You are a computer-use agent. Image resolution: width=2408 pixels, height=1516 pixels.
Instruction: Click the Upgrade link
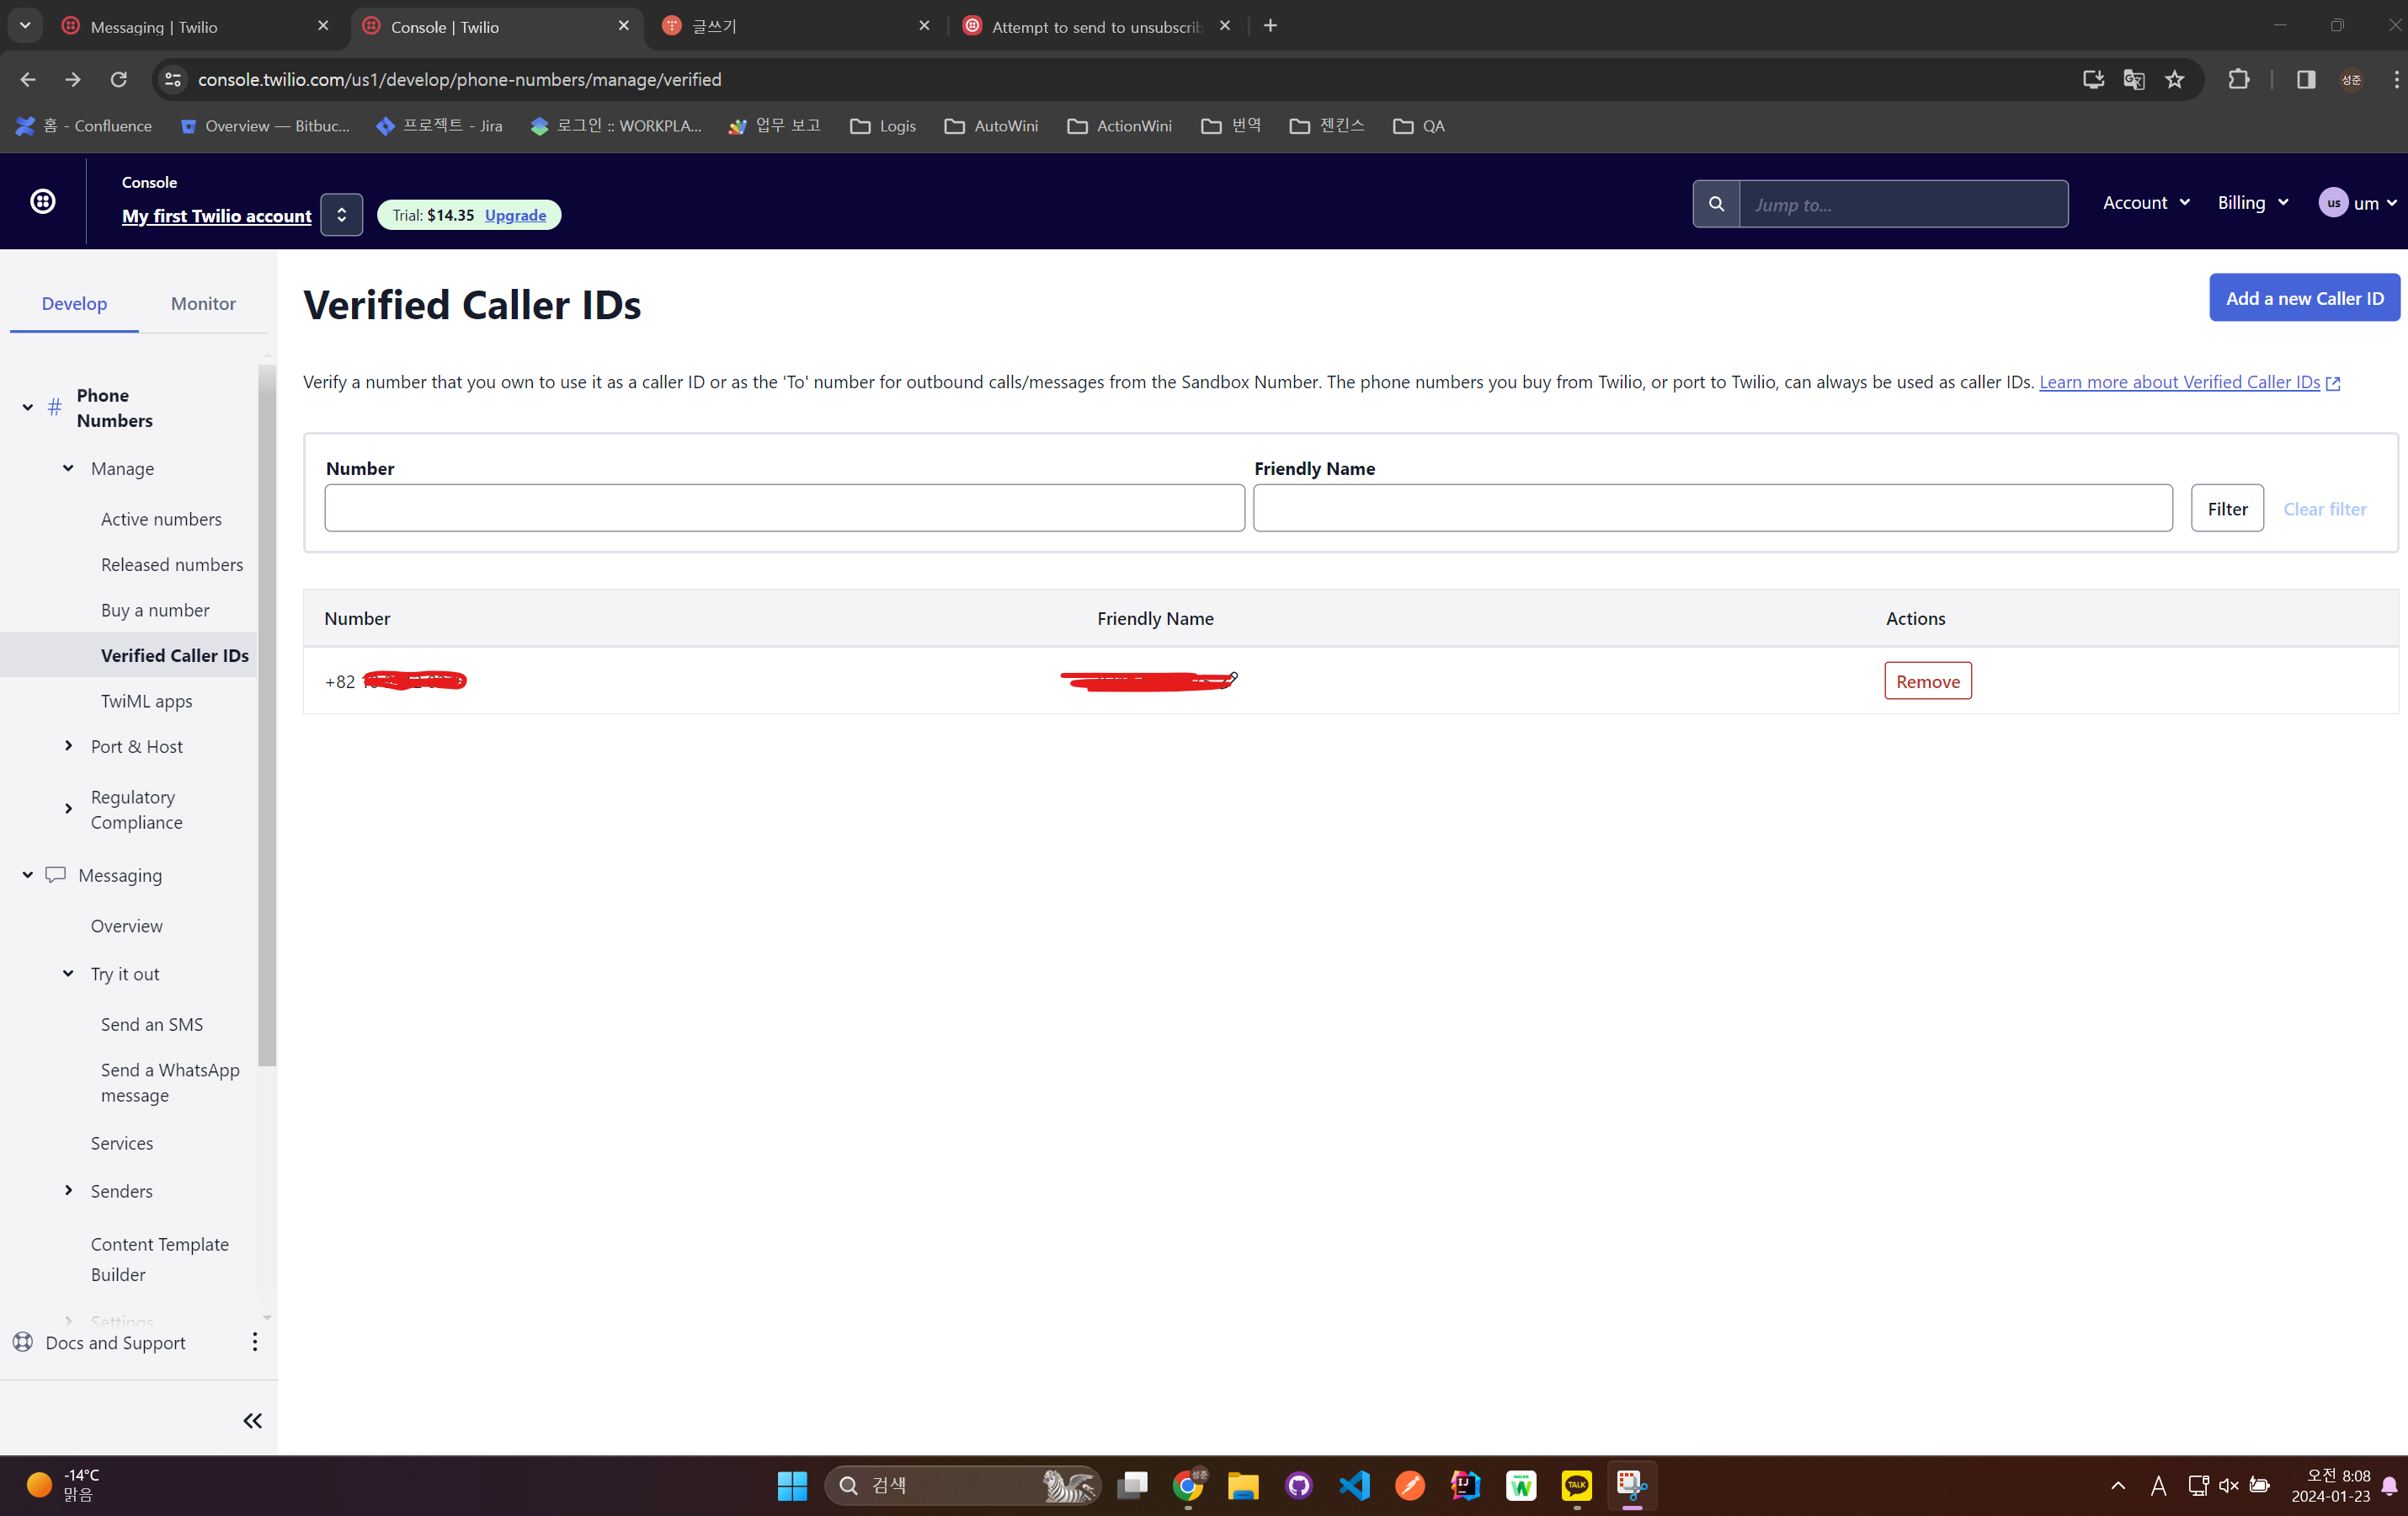(515, 215)
